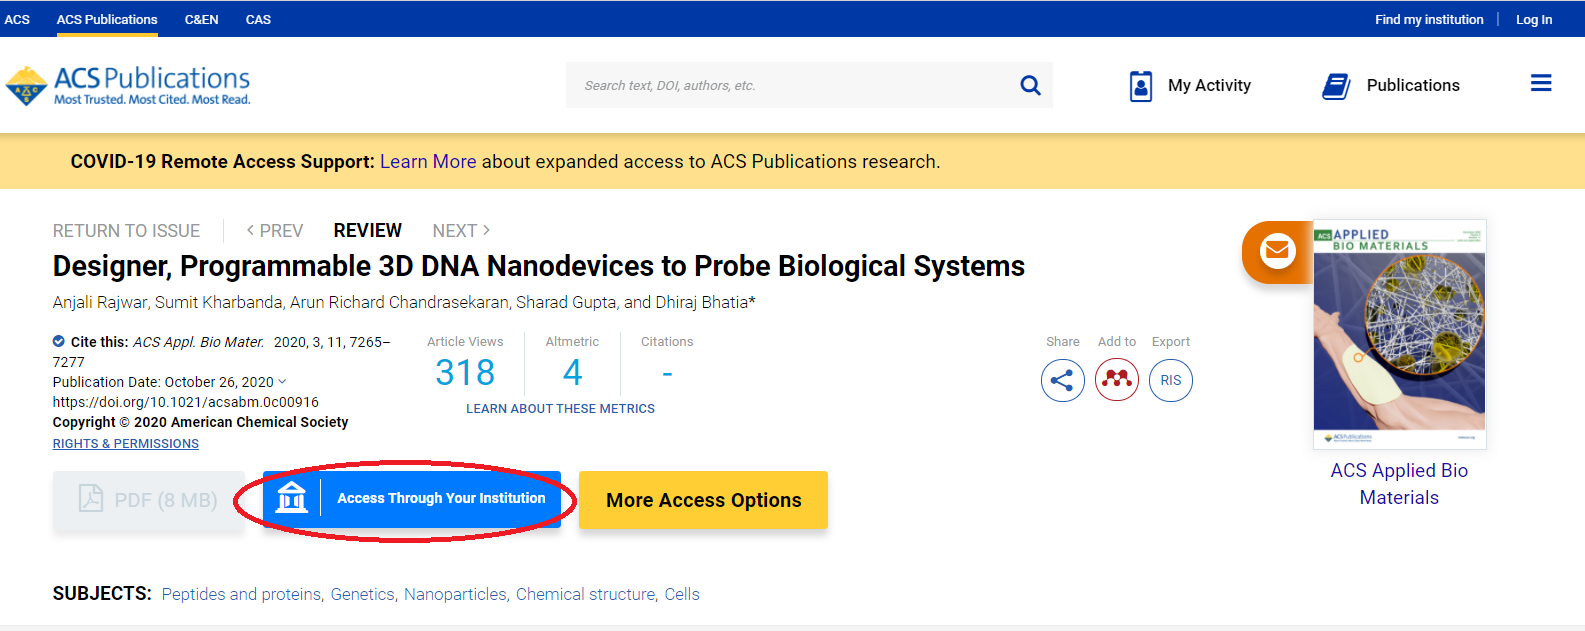Click the ACS Publications logo

click(x=128, y=86)
